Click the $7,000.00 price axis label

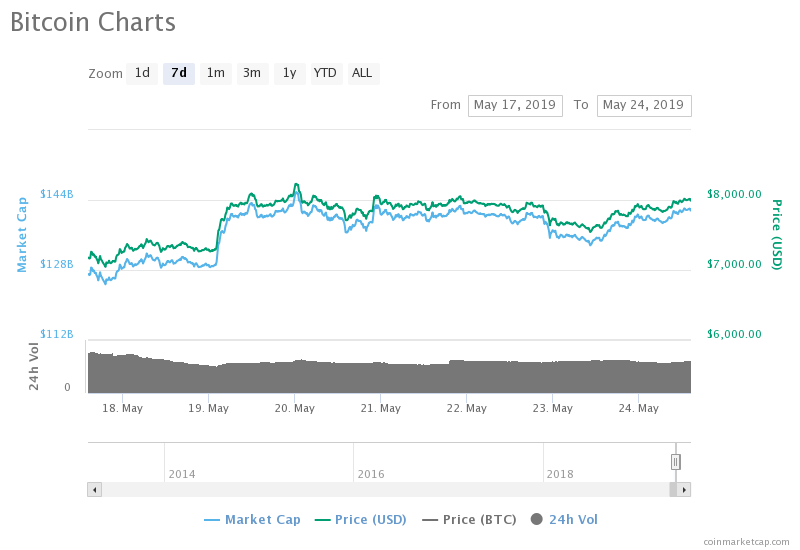click(734, 264)
